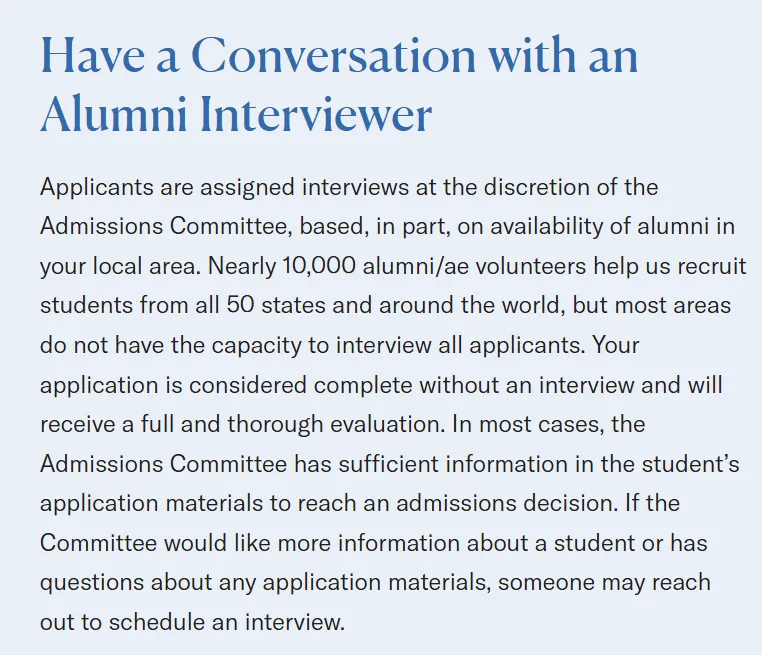The height and width of the screenshot is (655, 762).
Task: Click the word "Applicants" starting the paragraph
Action: click(x=95, y=187)
